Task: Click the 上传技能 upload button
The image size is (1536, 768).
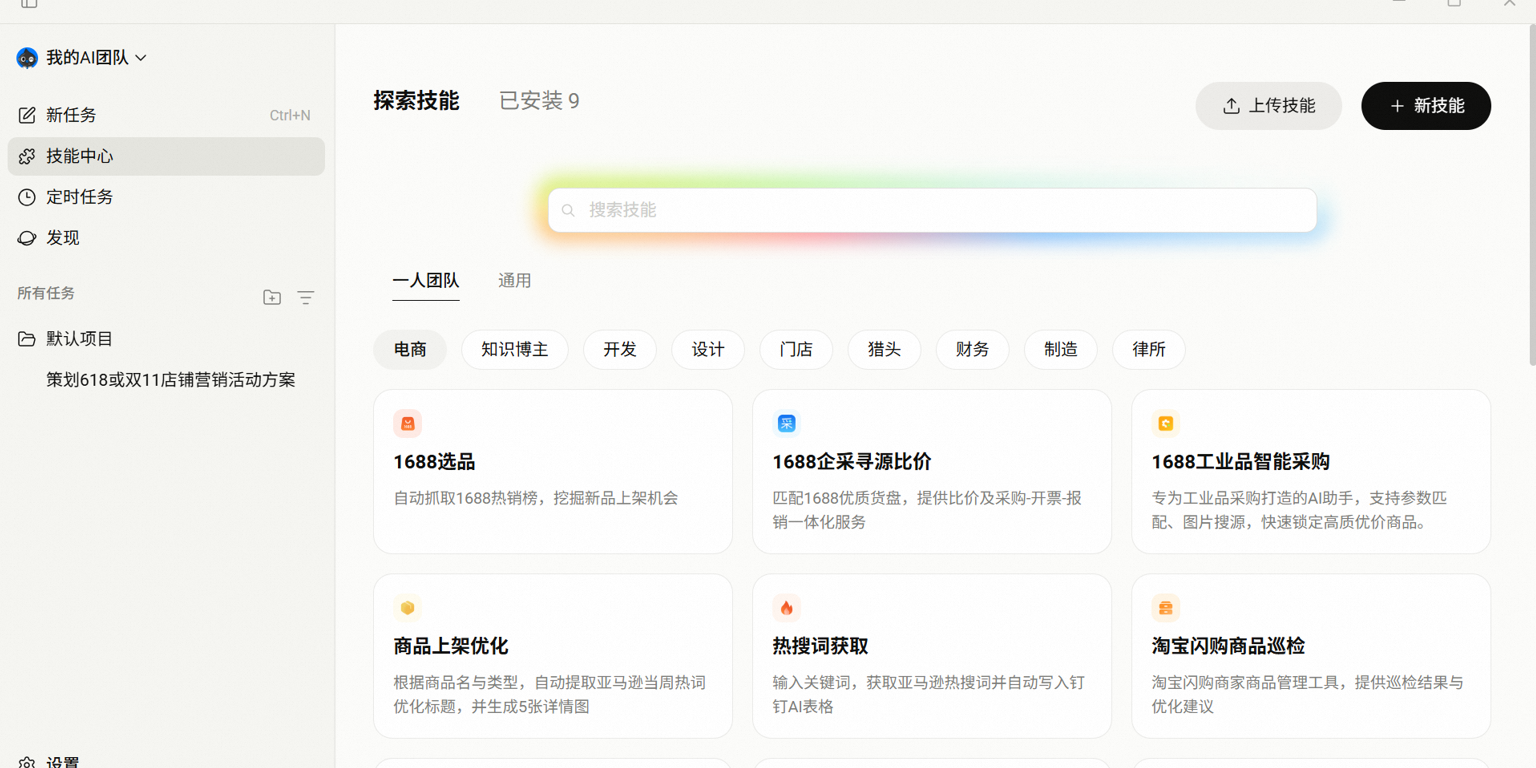Action: point(1268,105)
